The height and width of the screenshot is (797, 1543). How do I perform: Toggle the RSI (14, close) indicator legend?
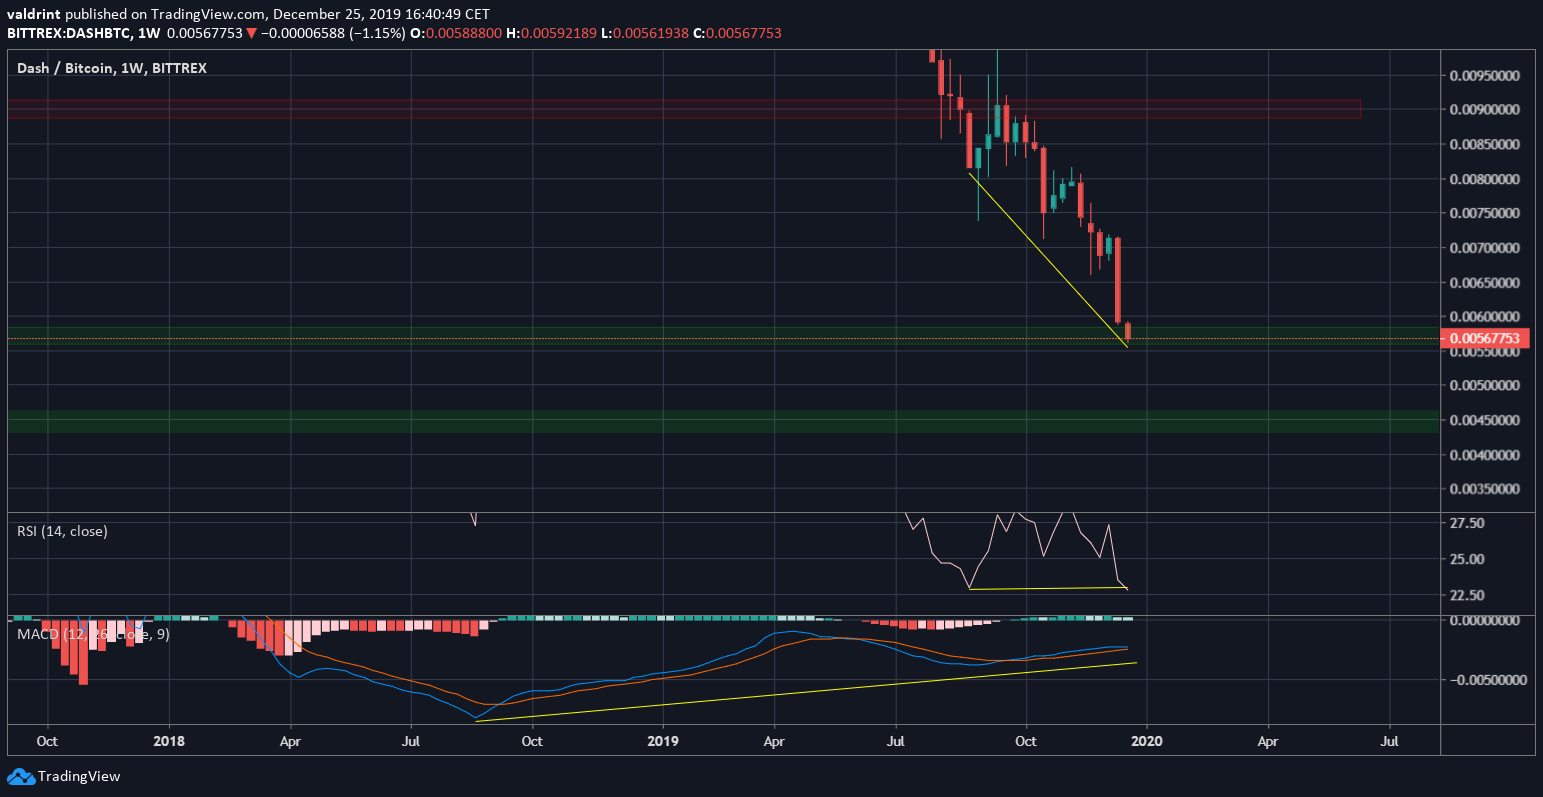[x=61, y=531]
